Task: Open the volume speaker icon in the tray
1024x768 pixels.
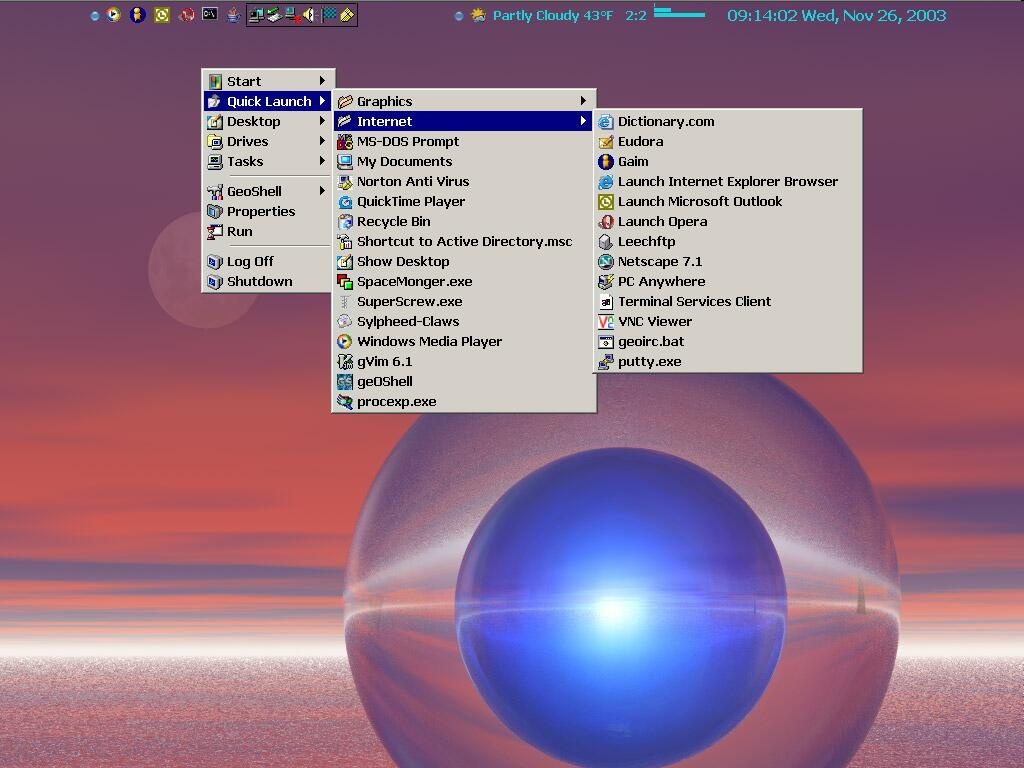Action: coord(308,15)
